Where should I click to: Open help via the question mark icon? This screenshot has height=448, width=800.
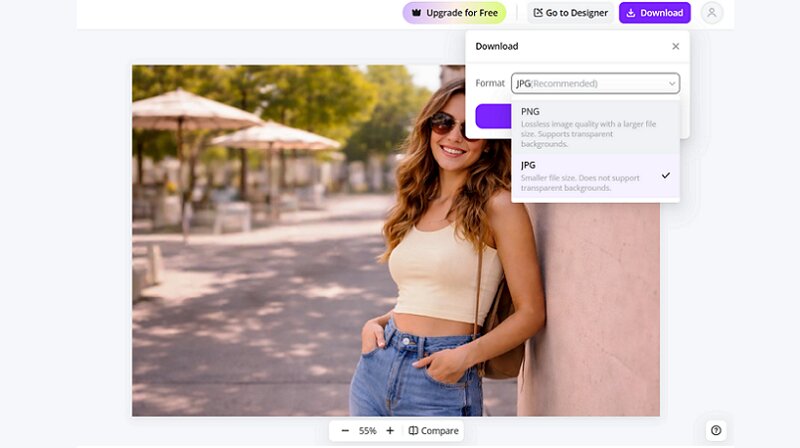[x=716, y=431]
